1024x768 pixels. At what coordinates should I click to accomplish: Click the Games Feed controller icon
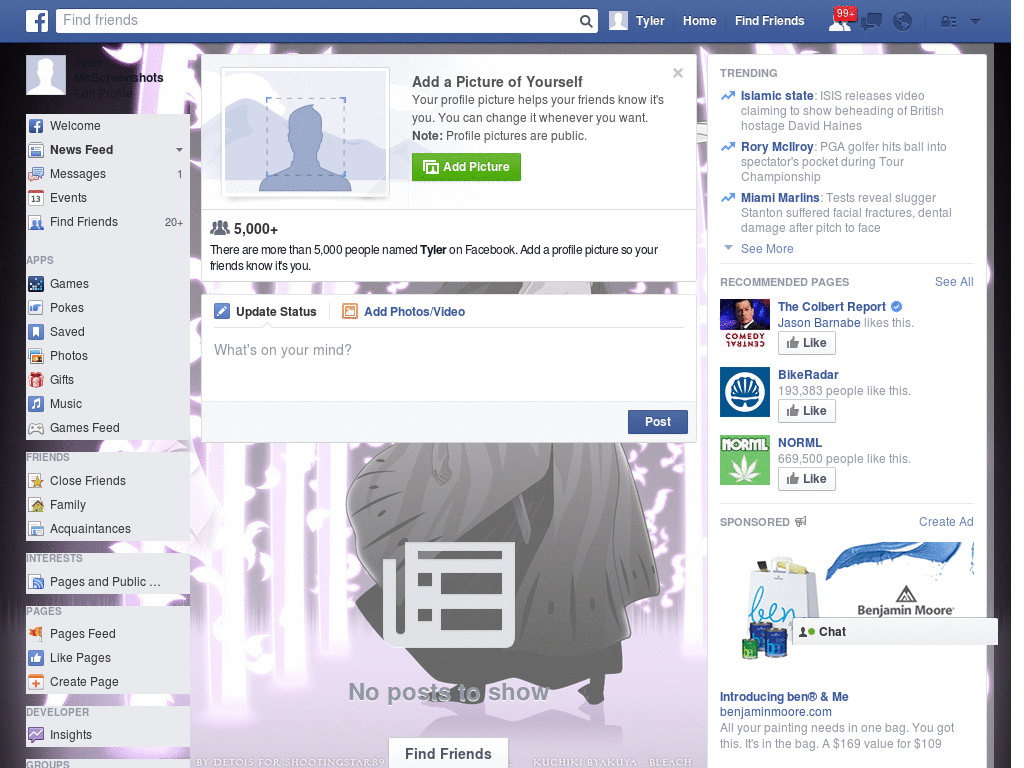36,428
